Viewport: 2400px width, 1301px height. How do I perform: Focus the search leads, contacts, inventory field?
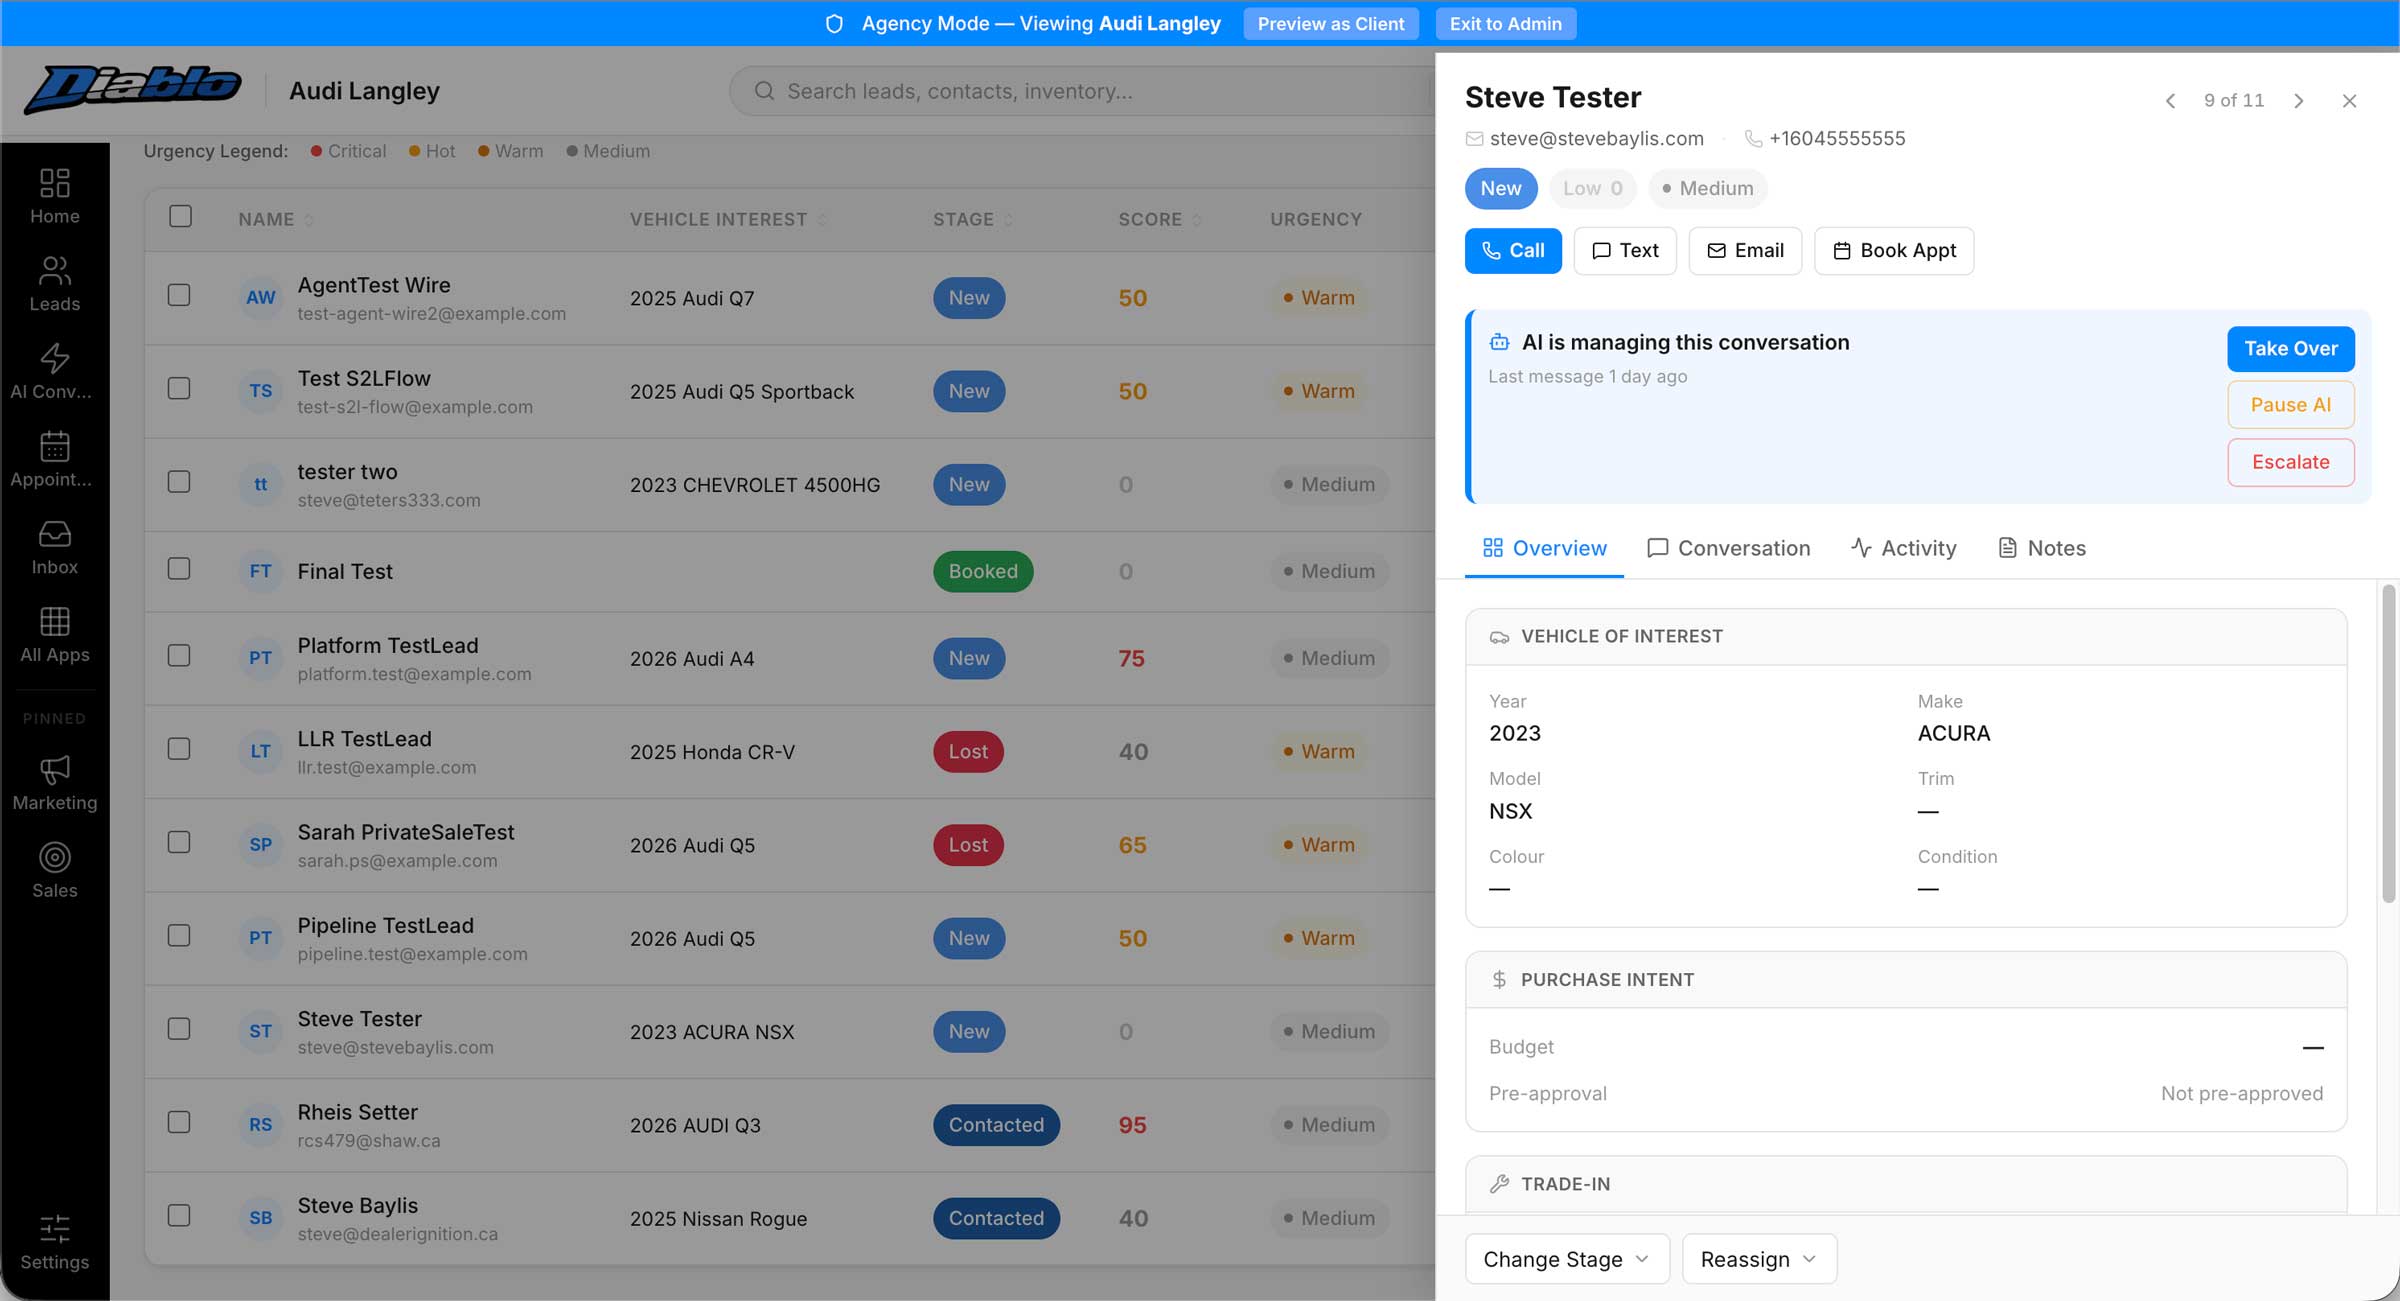(1083, 91)
